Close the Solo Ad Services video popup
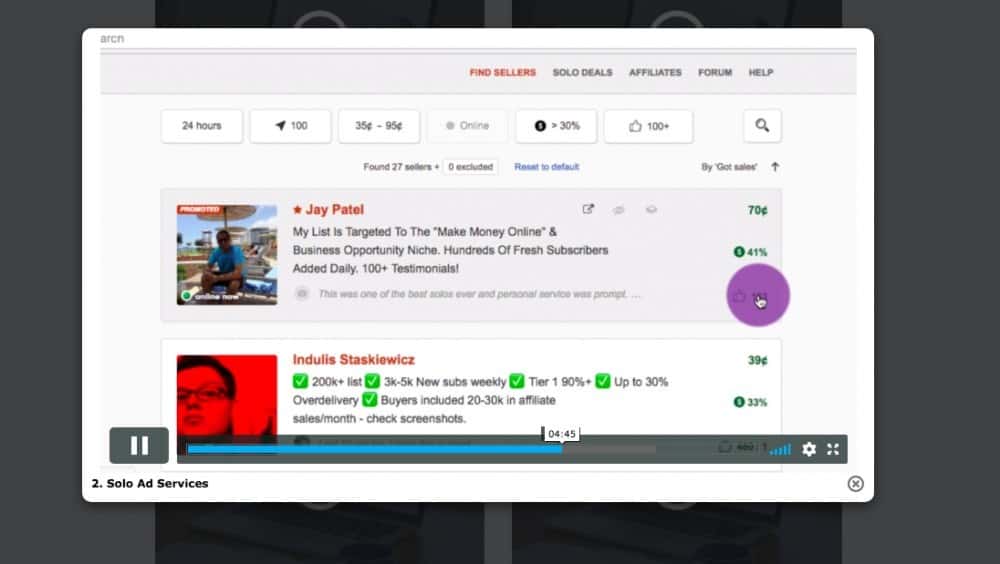This screenshot has width=1000, height=564. [855, 484]
